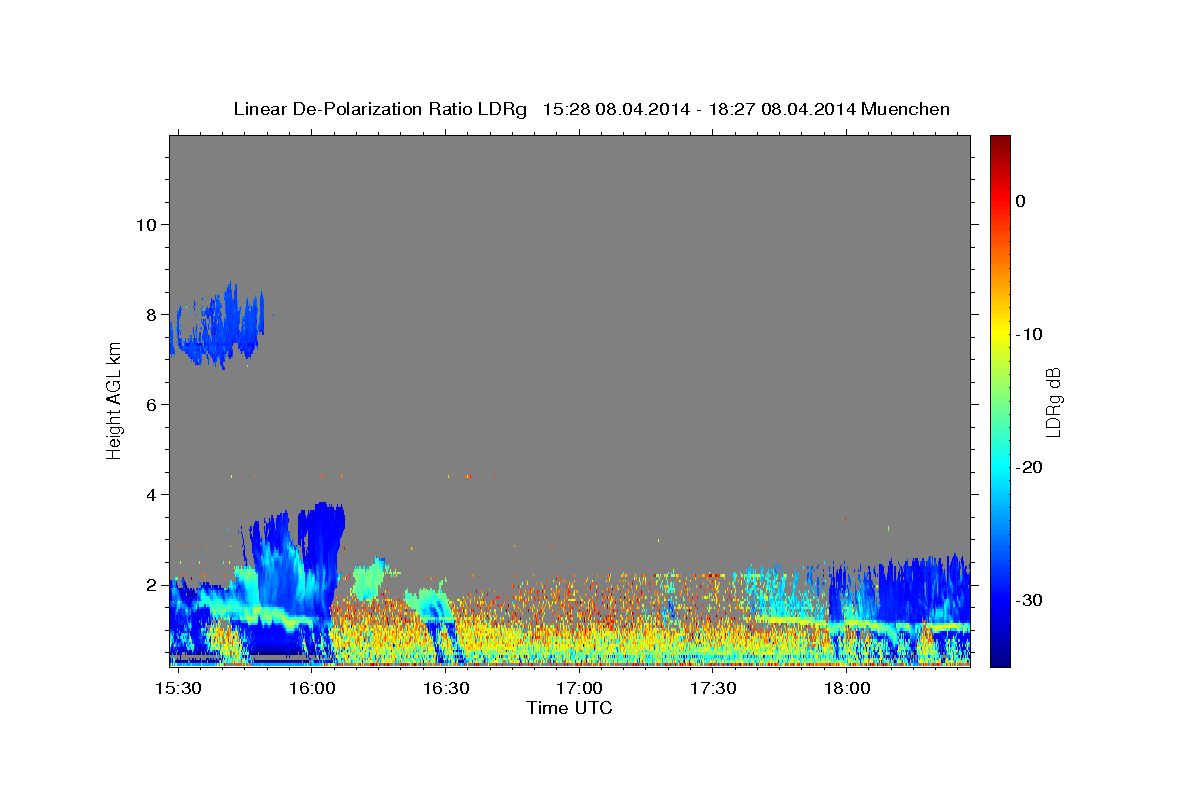Click the height tick label 4
The width and height of the screenshot is (1200, 800).
151,494
